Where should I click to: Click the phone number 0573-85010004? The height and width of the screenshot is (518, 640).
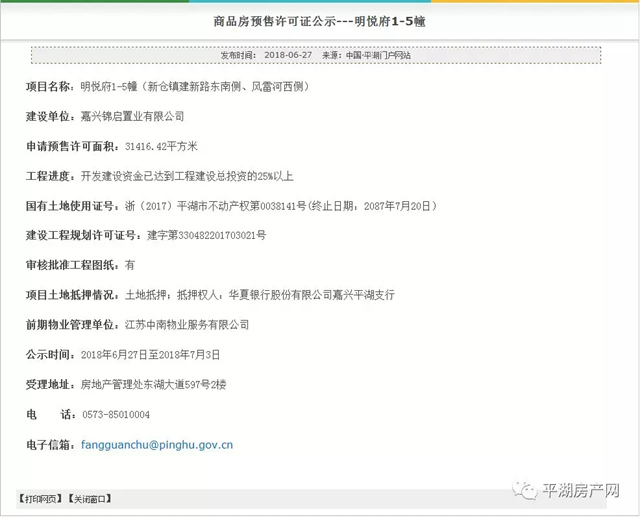(x=115, y=414)
